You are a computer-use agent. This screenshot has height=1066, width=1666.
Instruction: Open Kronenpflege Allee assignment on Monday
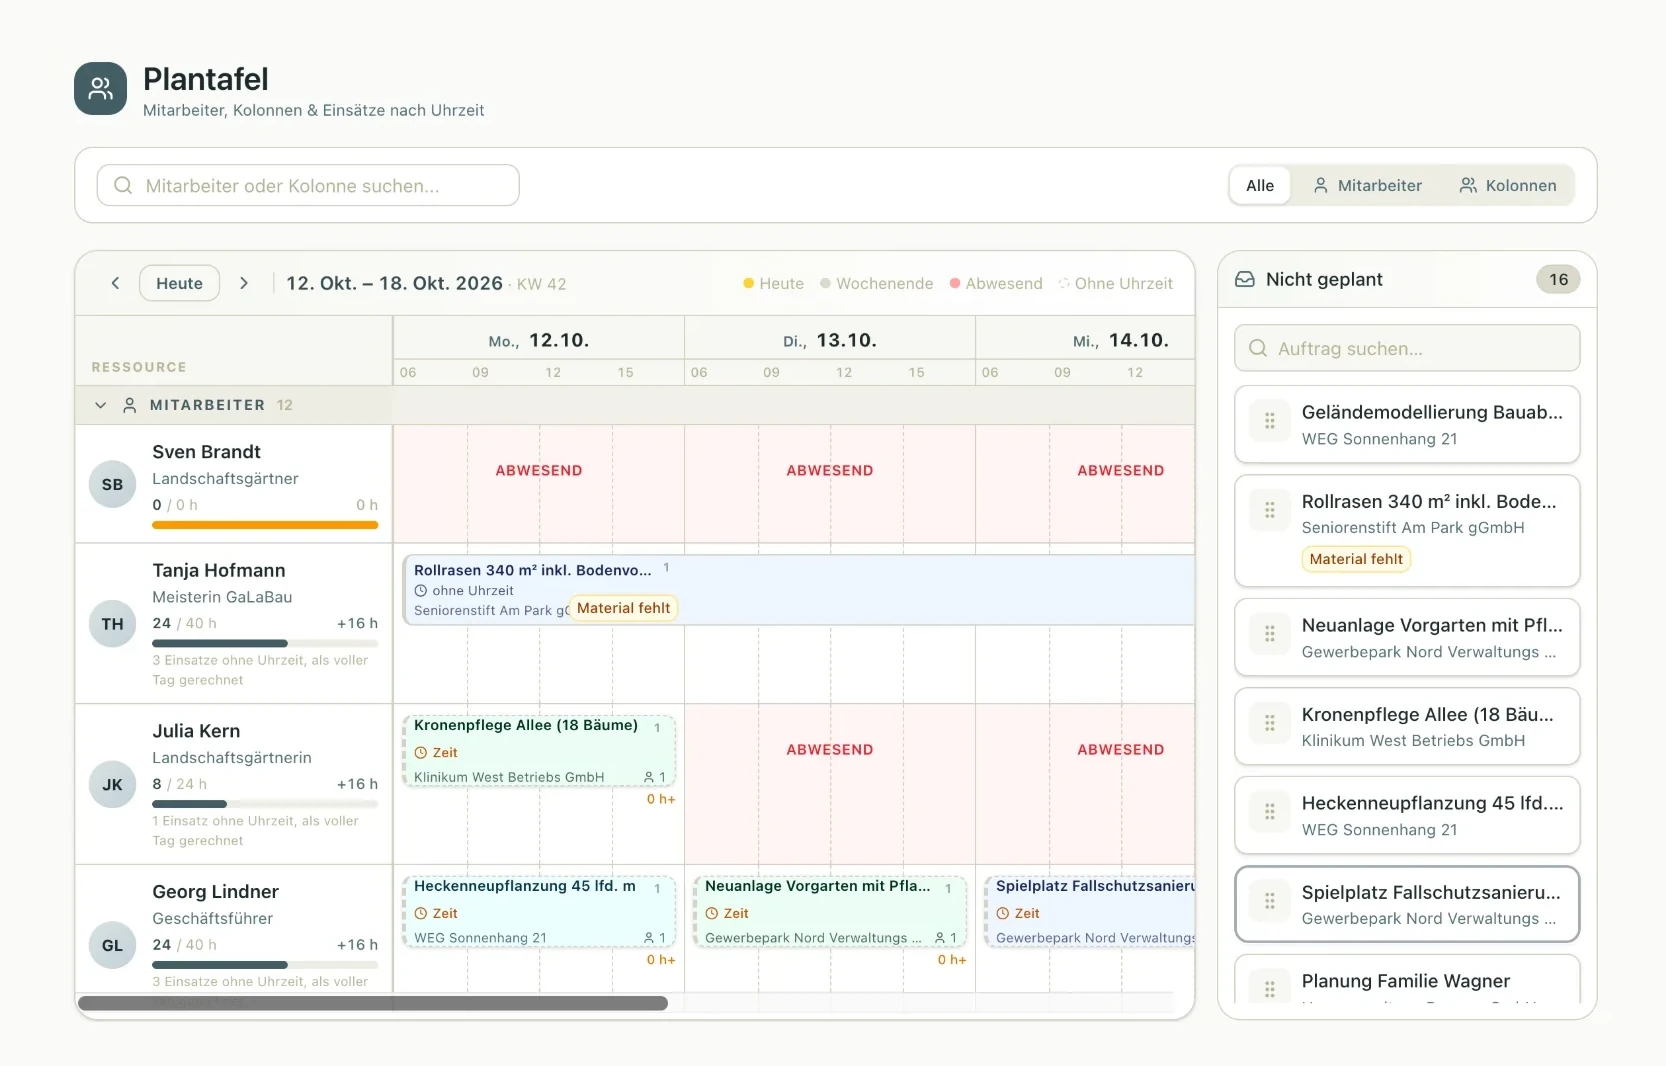[x=539, y=751]
